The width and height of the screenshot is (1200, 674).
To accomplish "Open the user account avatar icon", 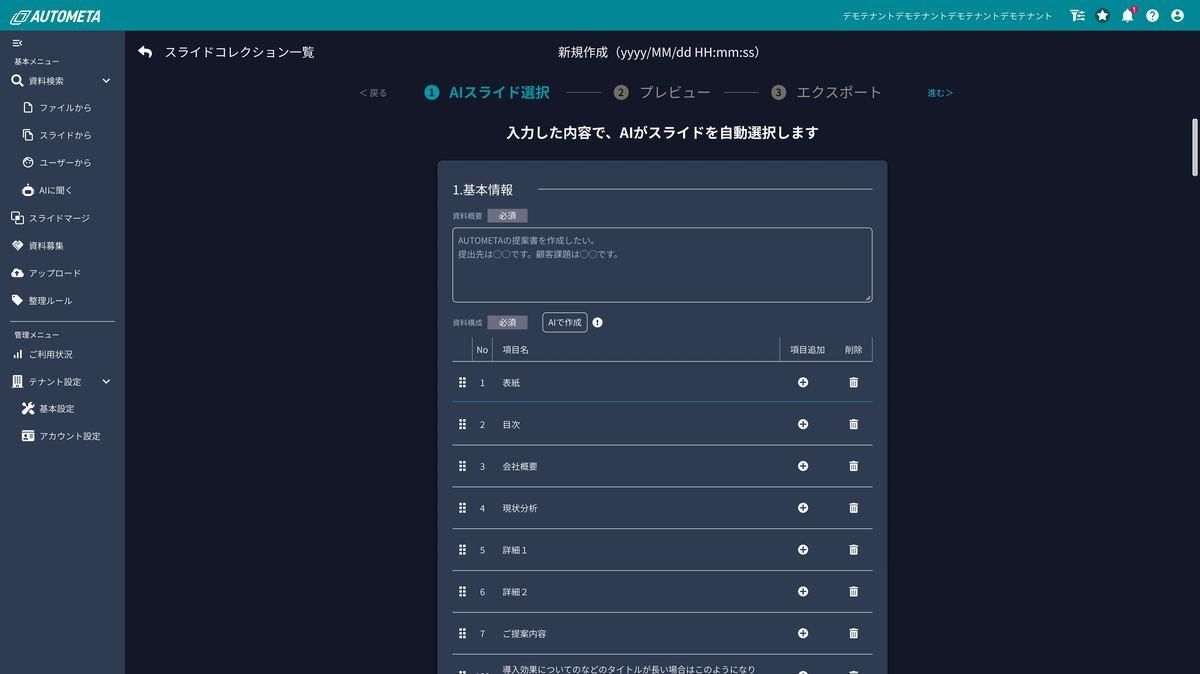I will point(1177,15).
